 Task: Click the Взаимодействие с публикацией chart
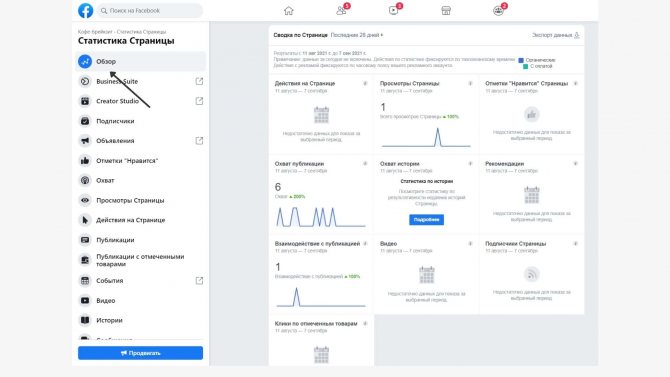[321, 297]
